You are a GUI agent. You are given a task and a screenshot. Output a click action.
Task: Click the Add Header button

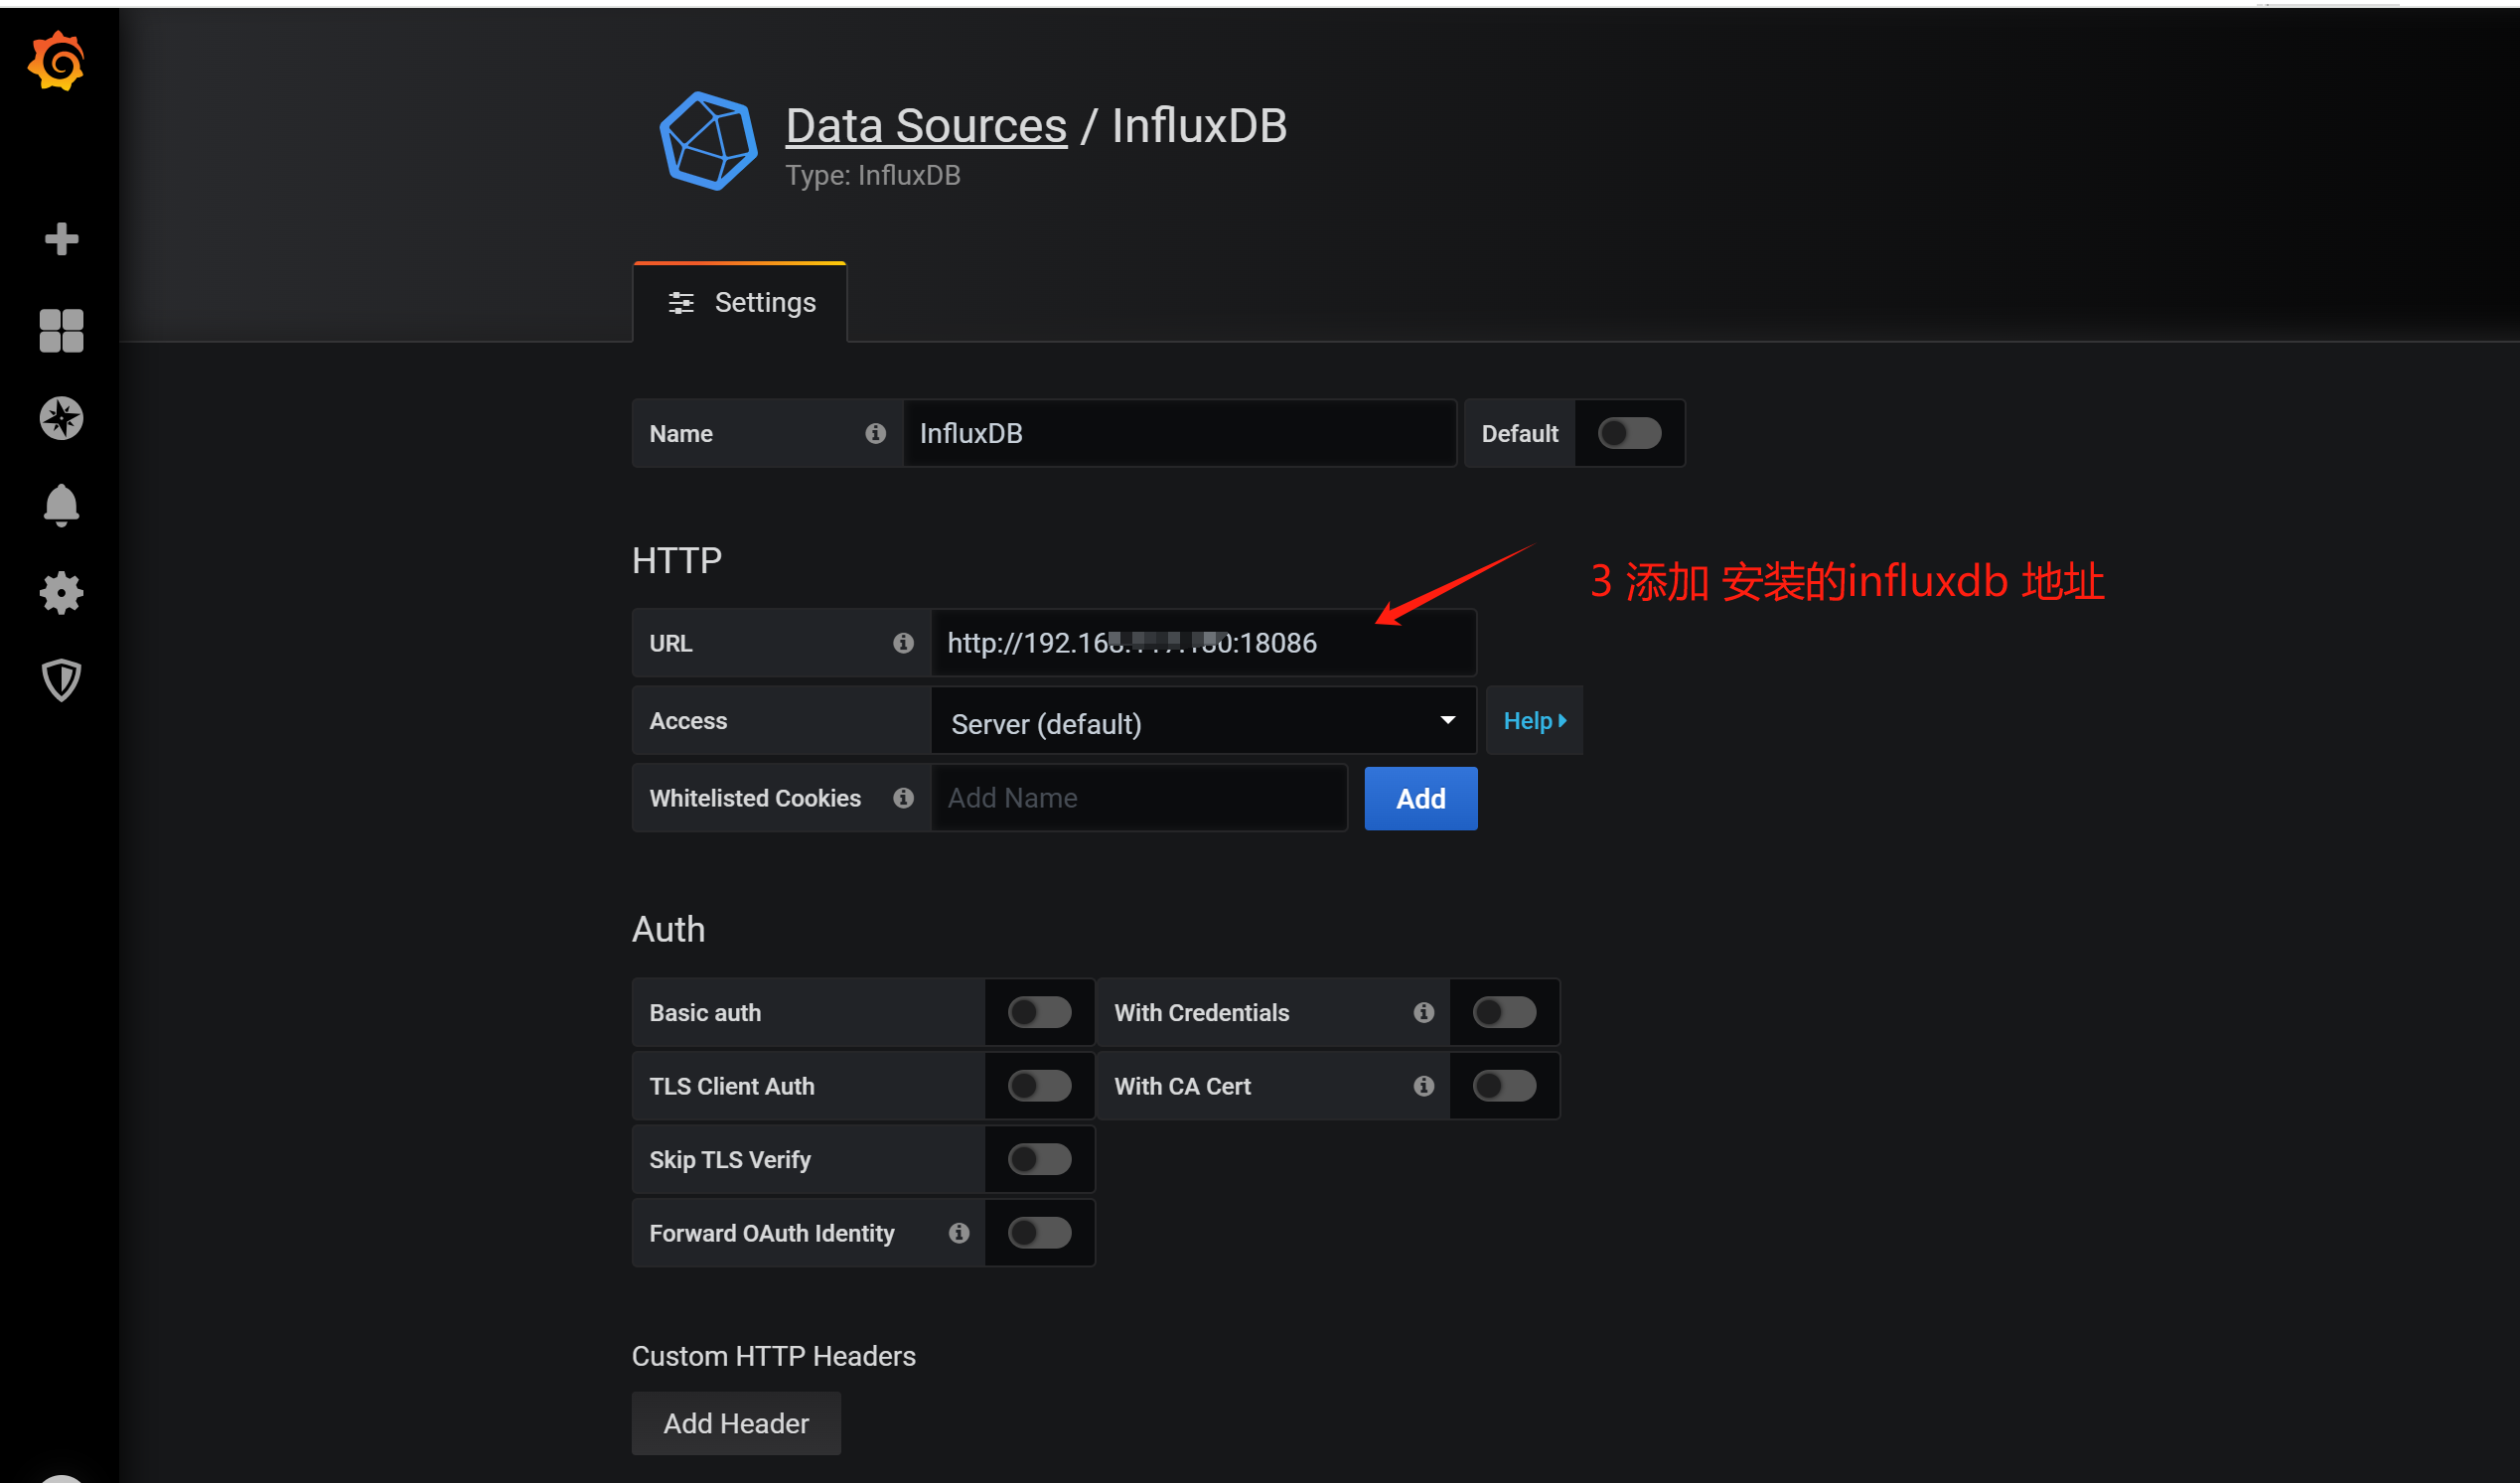click(736, 1422)
